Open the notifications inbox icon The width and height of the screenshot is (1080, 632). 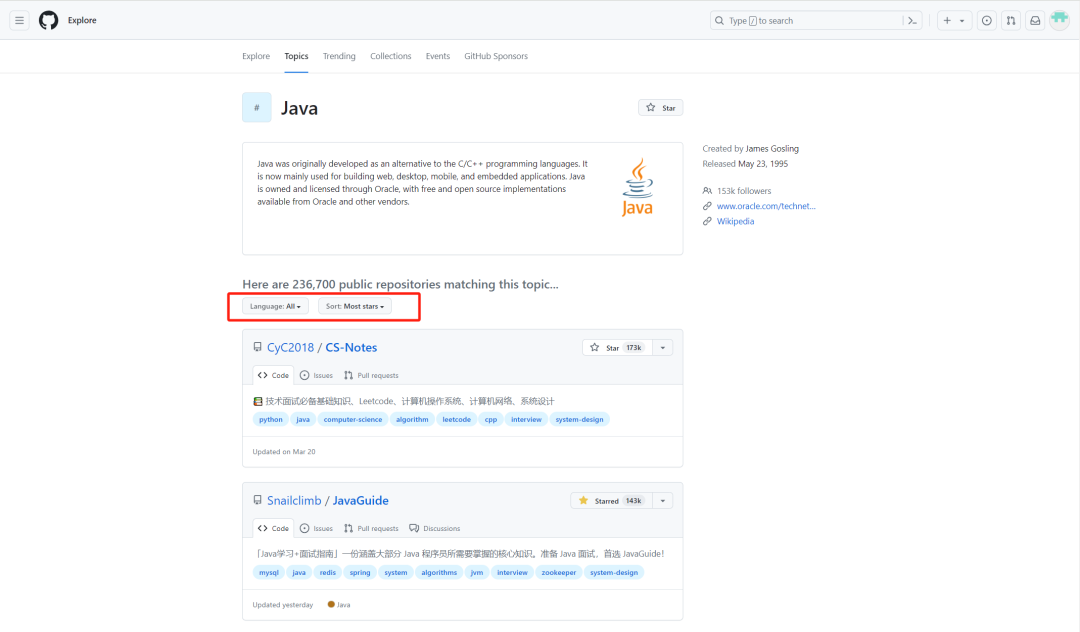[x=1035, y=21]
